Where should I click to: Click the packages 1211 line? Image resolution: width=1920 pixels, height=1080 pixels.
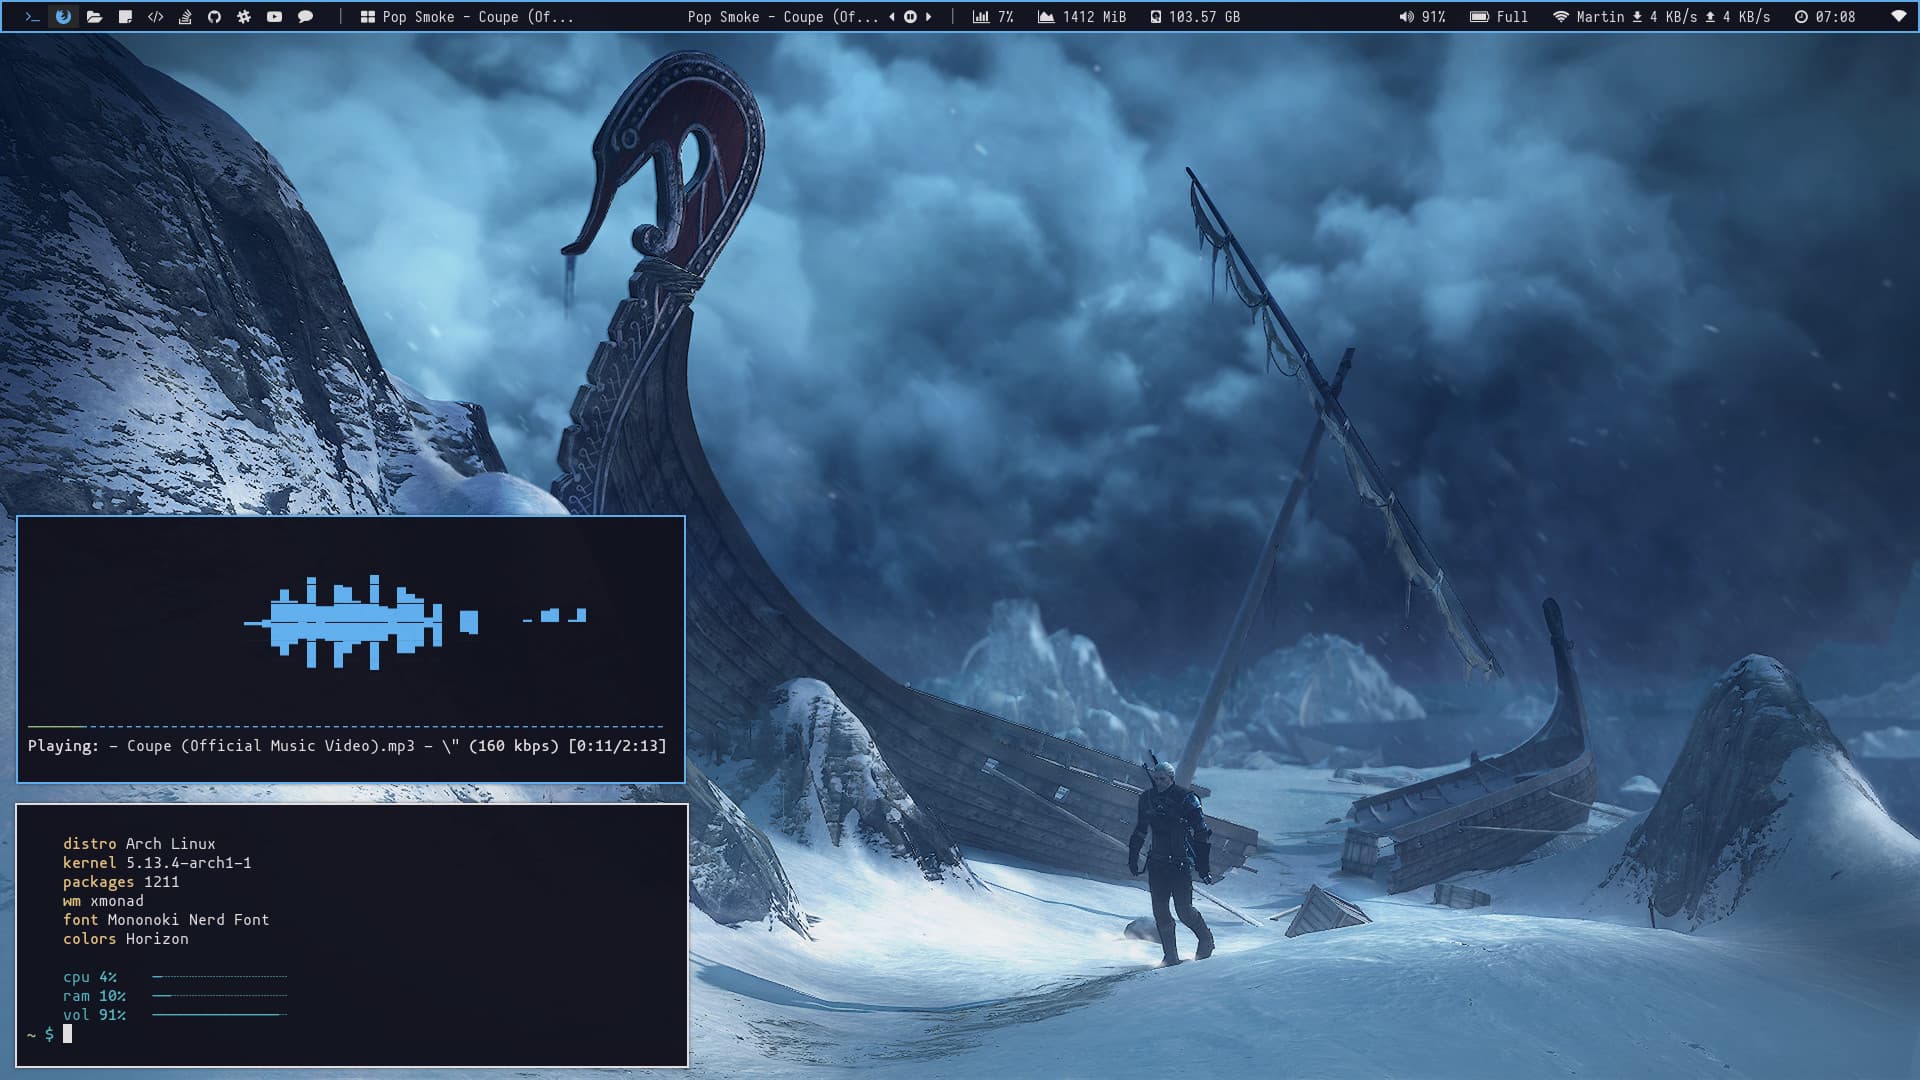121,882
